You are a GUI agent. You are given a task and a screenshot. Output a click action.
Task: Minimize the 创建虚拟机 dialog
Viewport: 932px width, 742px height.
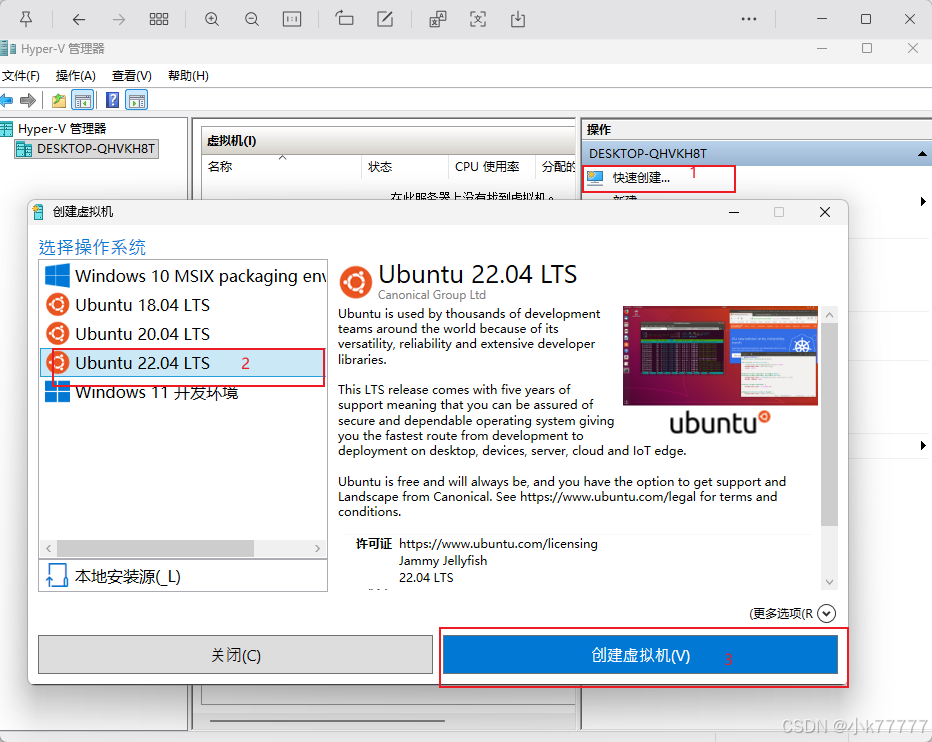pyautogui.click(x=734, y=212)
